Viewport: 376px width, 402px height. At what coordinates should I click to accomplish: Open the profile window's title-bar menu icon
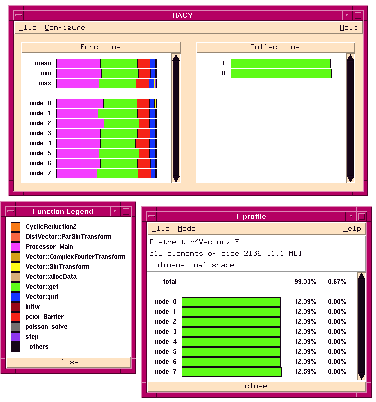pos(151,216)
